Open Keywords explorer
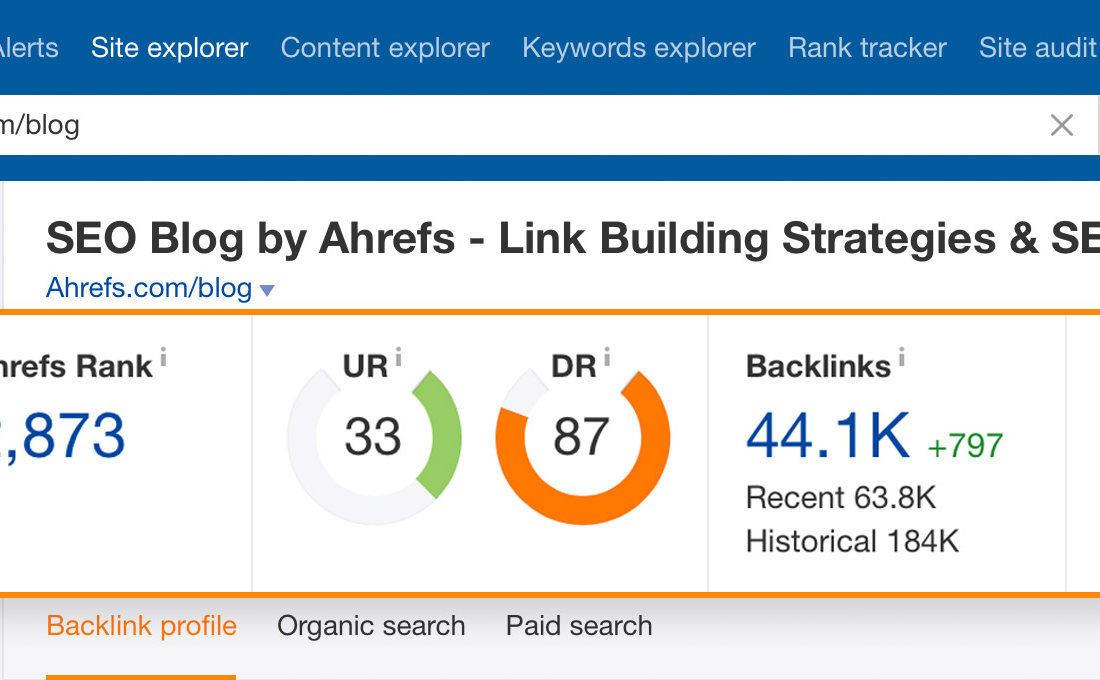Viewport: 1100px width, 680px height. click(639, 48)
